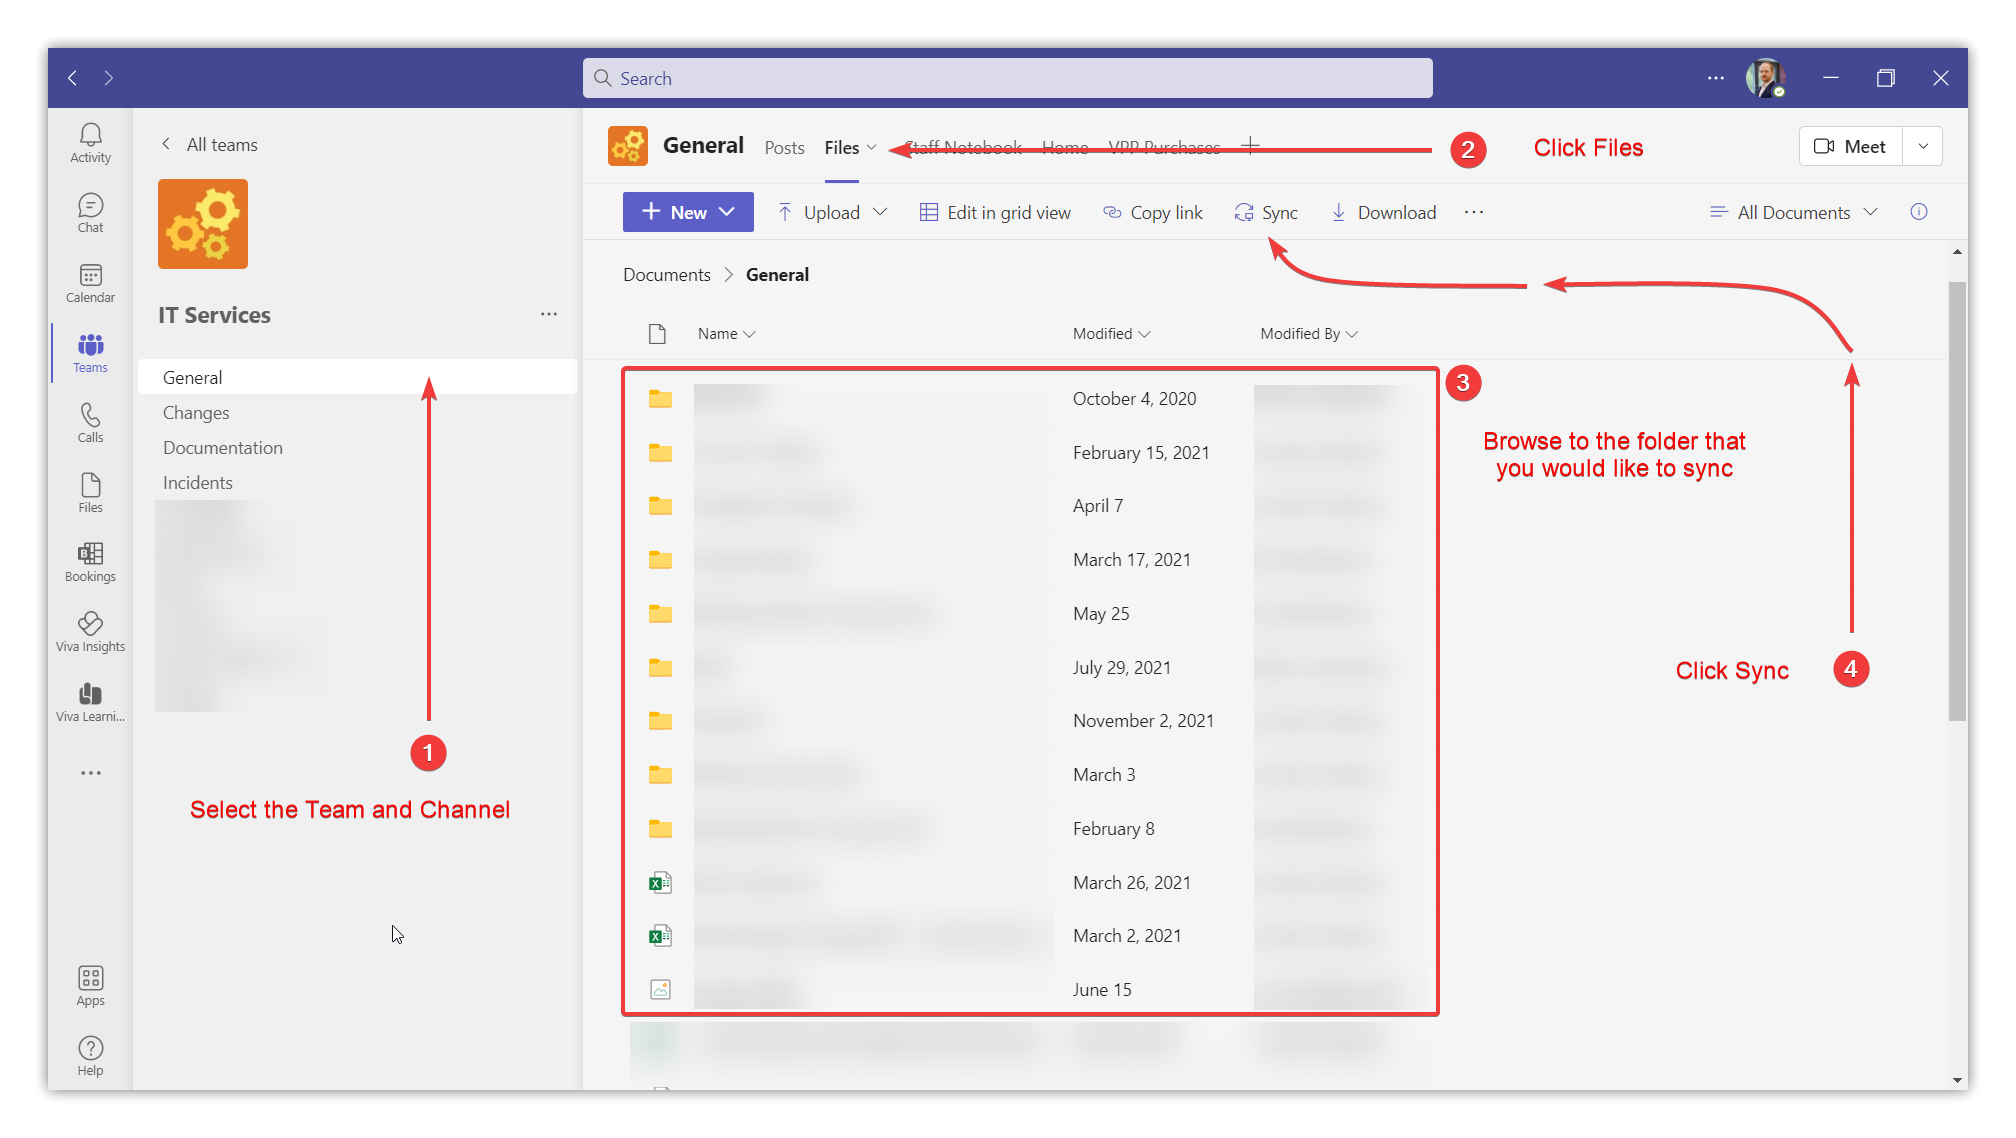The width and height of the screenshot is (2016, 1138).
Task: Open the All Documents view selector
Action: (x=1793, y=212)
